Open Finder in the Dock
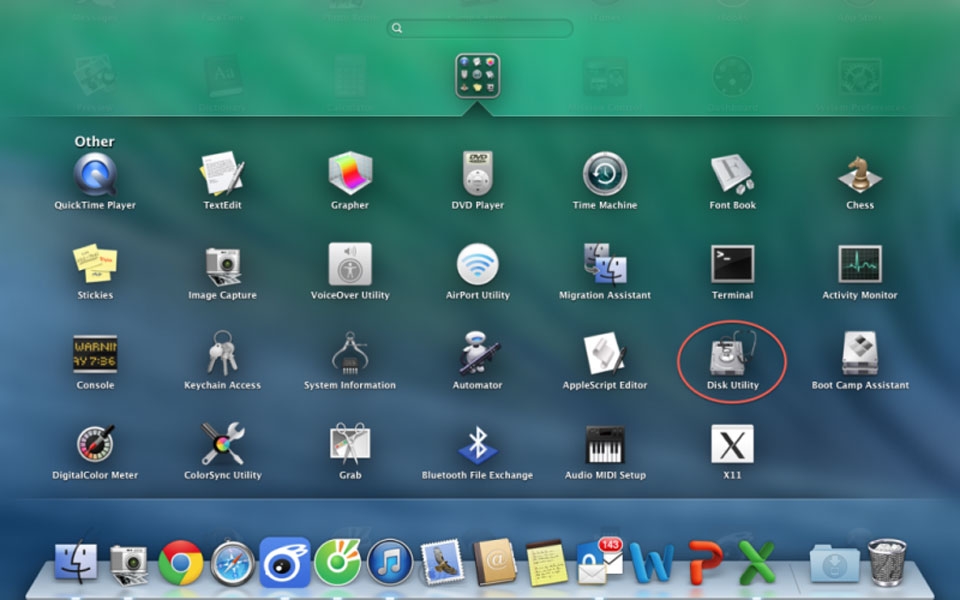The image size is (960, 600). pos(75,561)
